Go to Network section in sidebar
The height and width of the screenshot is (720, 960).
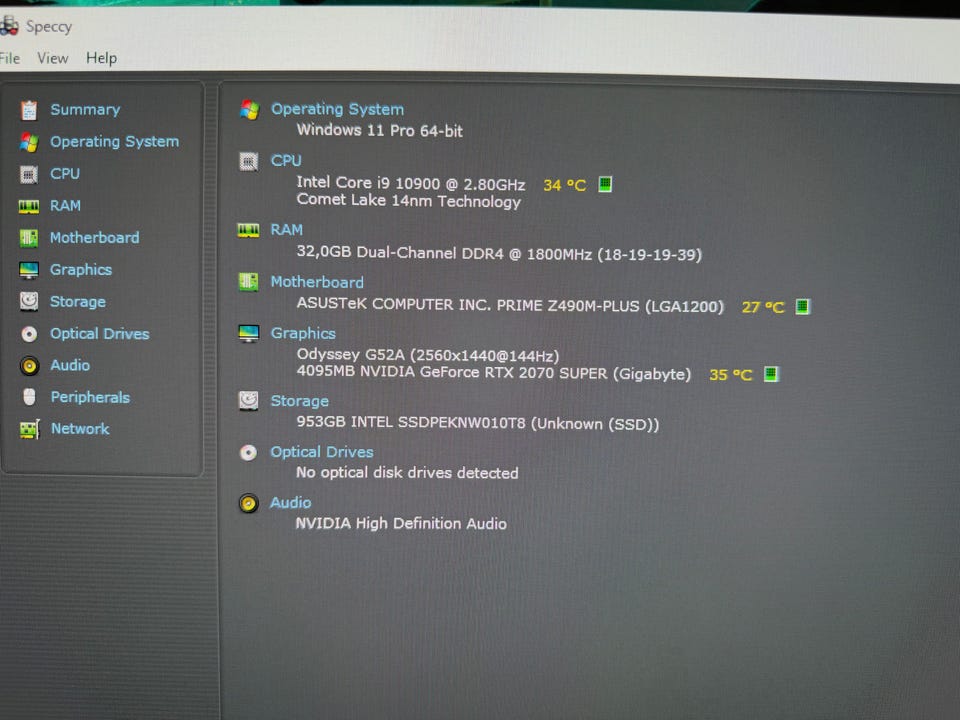pyautogui.click(x=80, y=429)
